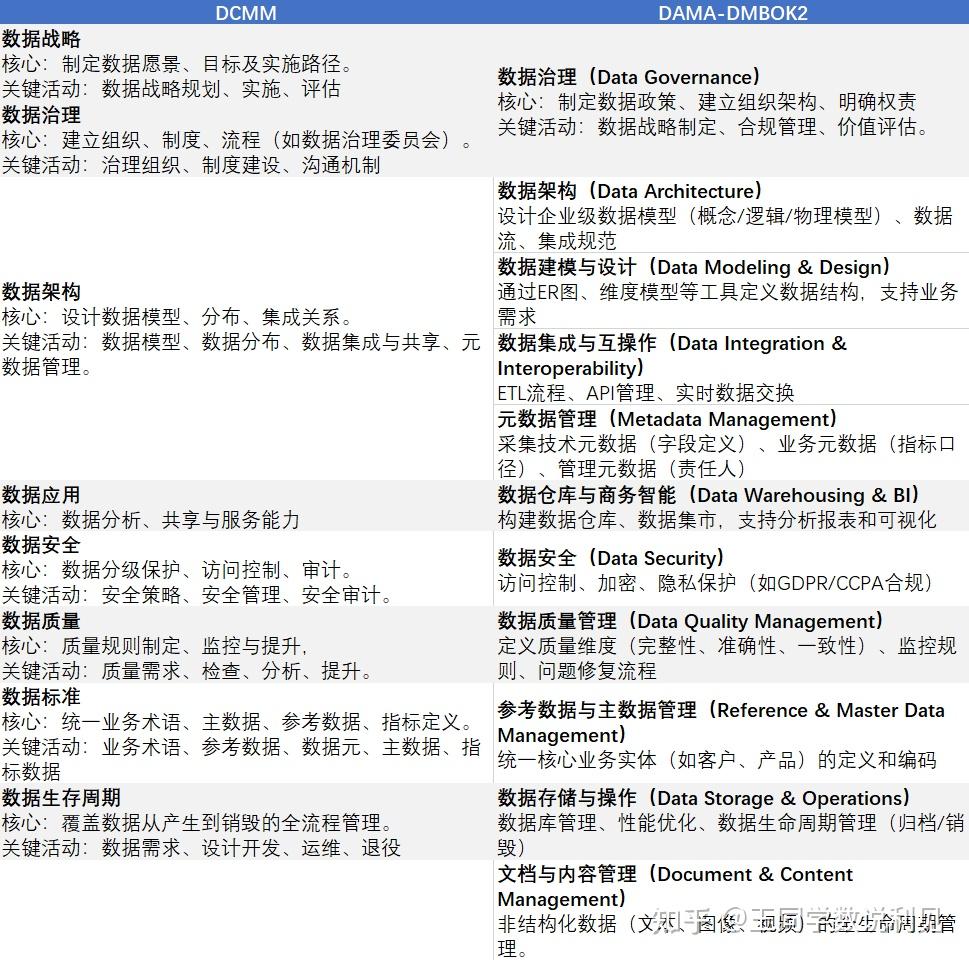This screenshot has height=960, width=969.
Task: Select the 数据架构 heading in DCMM column
Action: tap(41, 292)
